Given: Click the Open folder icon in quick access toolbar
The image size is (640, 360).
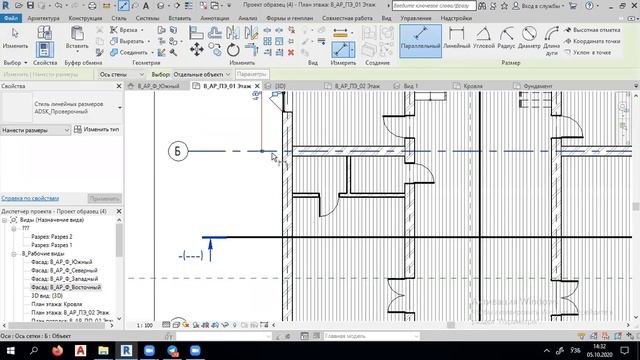Looking at the screenshot, I should [19, 6].
